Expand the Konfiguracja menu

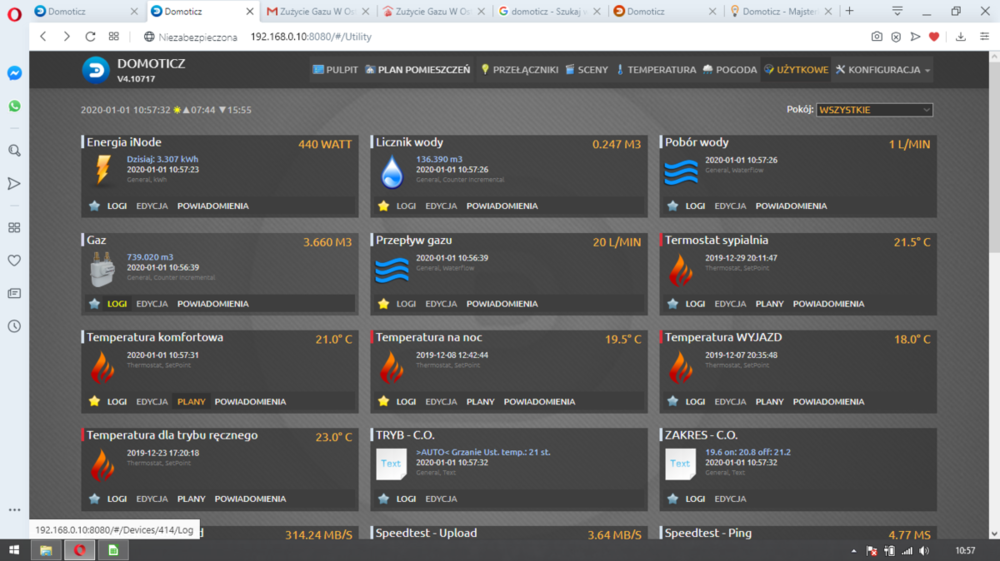883,70
